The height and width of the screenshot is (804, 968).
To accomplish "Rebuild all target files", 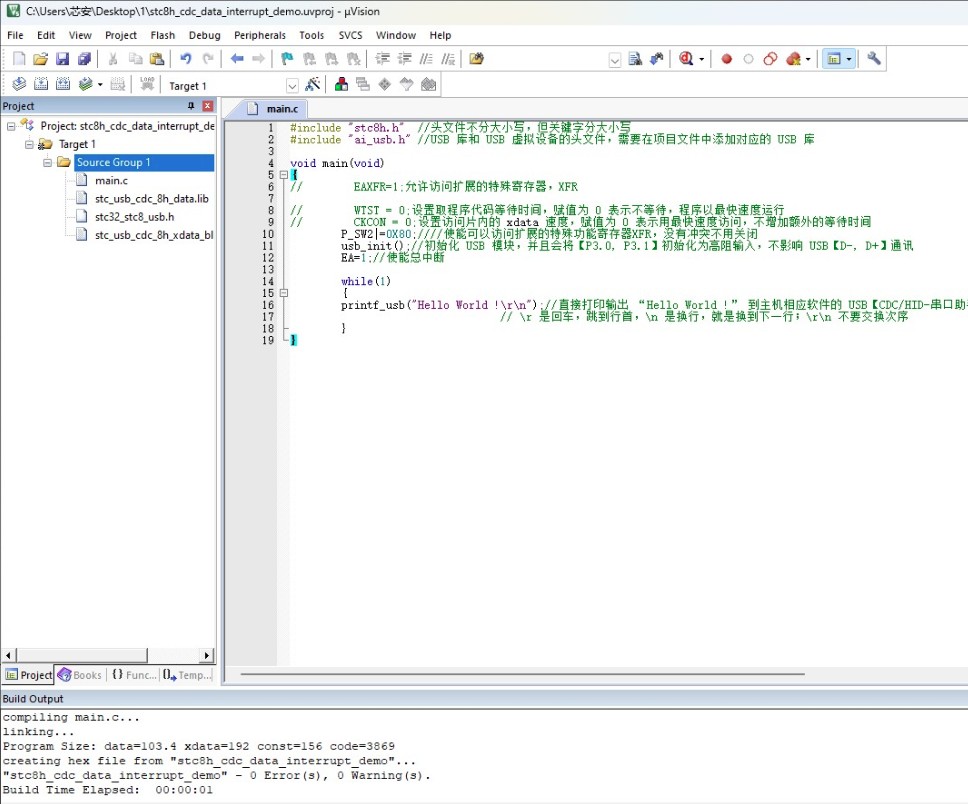I will (62, 84).
